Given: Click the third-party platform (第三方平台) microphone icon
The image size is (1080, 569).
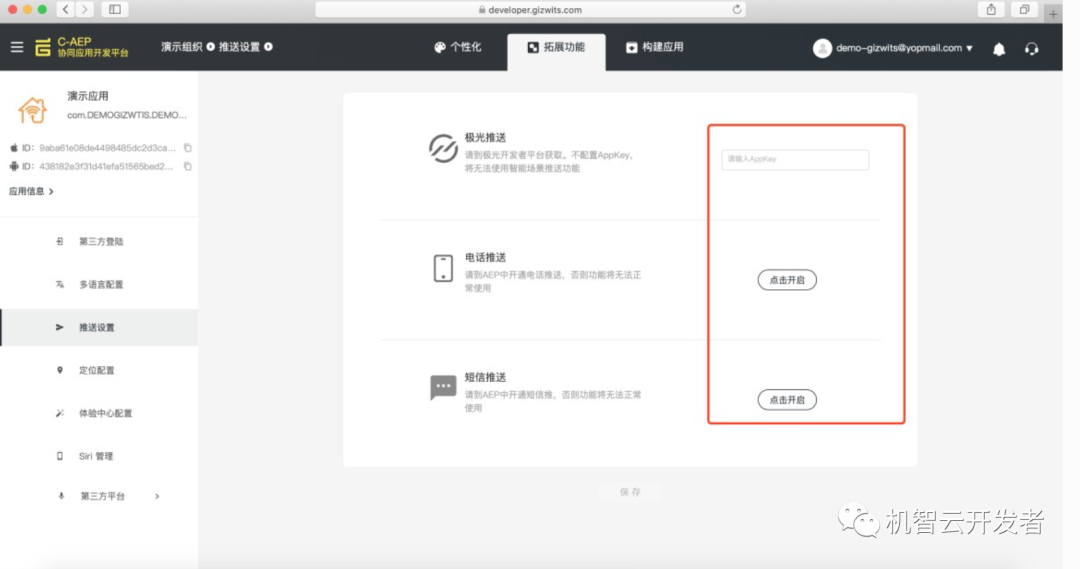Looking at the screenshot, I should [x=61, y=496].
